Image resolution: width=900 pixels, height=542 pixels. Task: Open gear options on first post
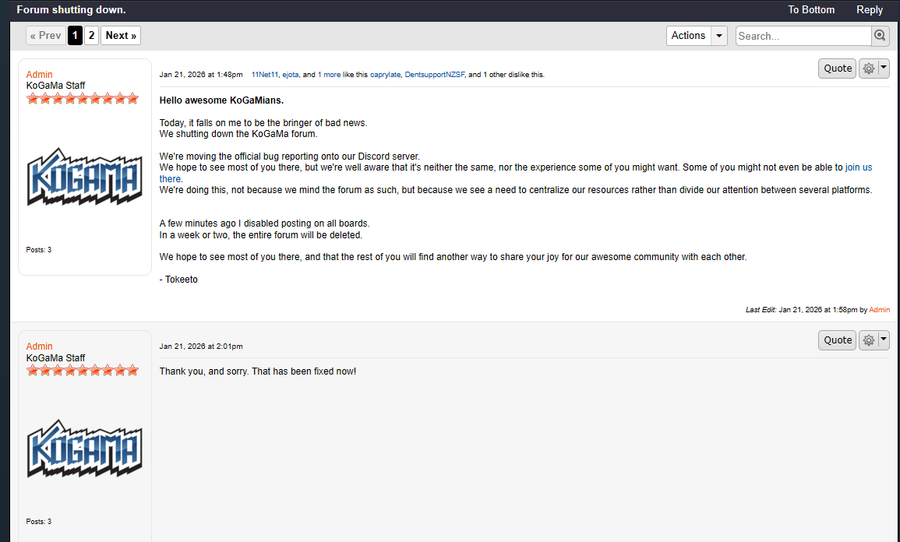click(868, 69)
